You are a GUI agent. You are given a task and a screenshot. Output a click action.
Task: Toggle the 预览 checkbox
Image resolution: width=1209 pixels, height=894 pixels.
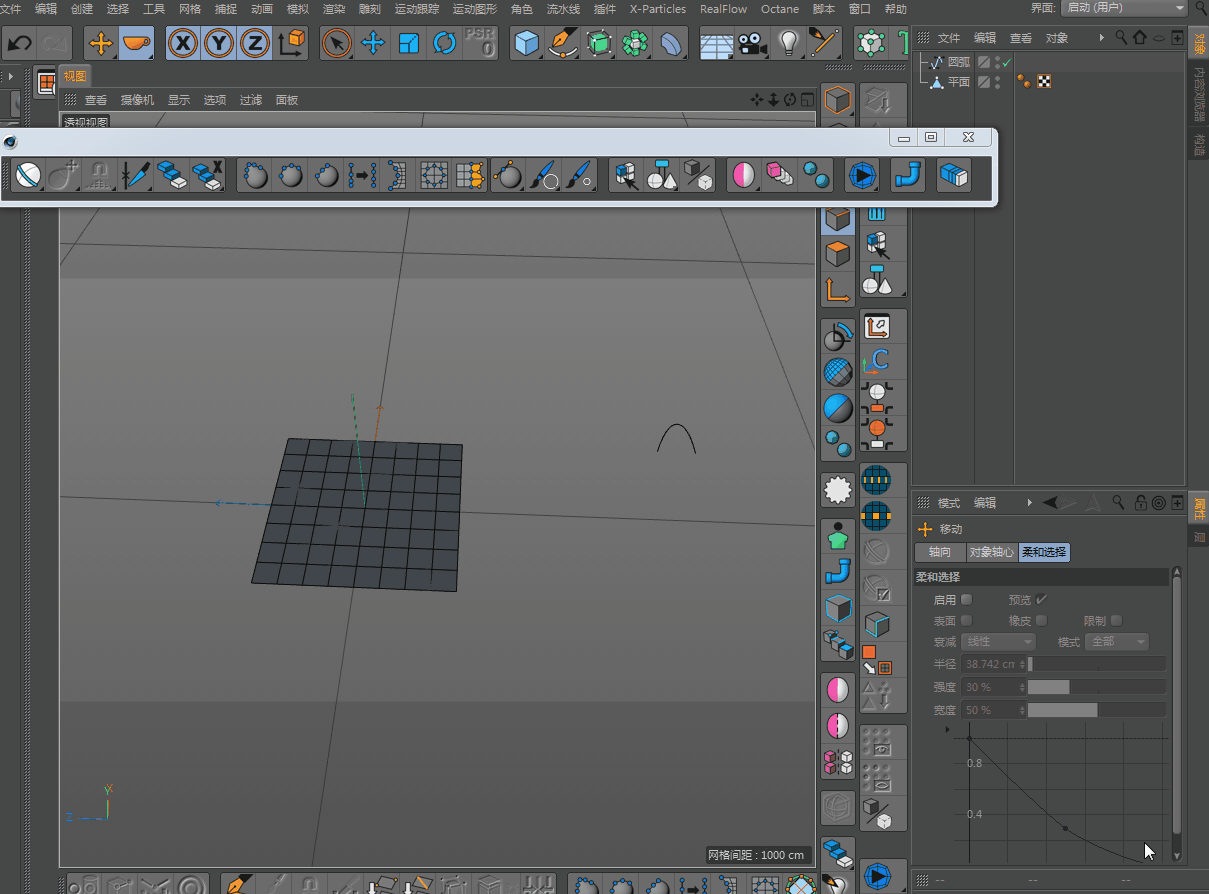click(1041, 600)
